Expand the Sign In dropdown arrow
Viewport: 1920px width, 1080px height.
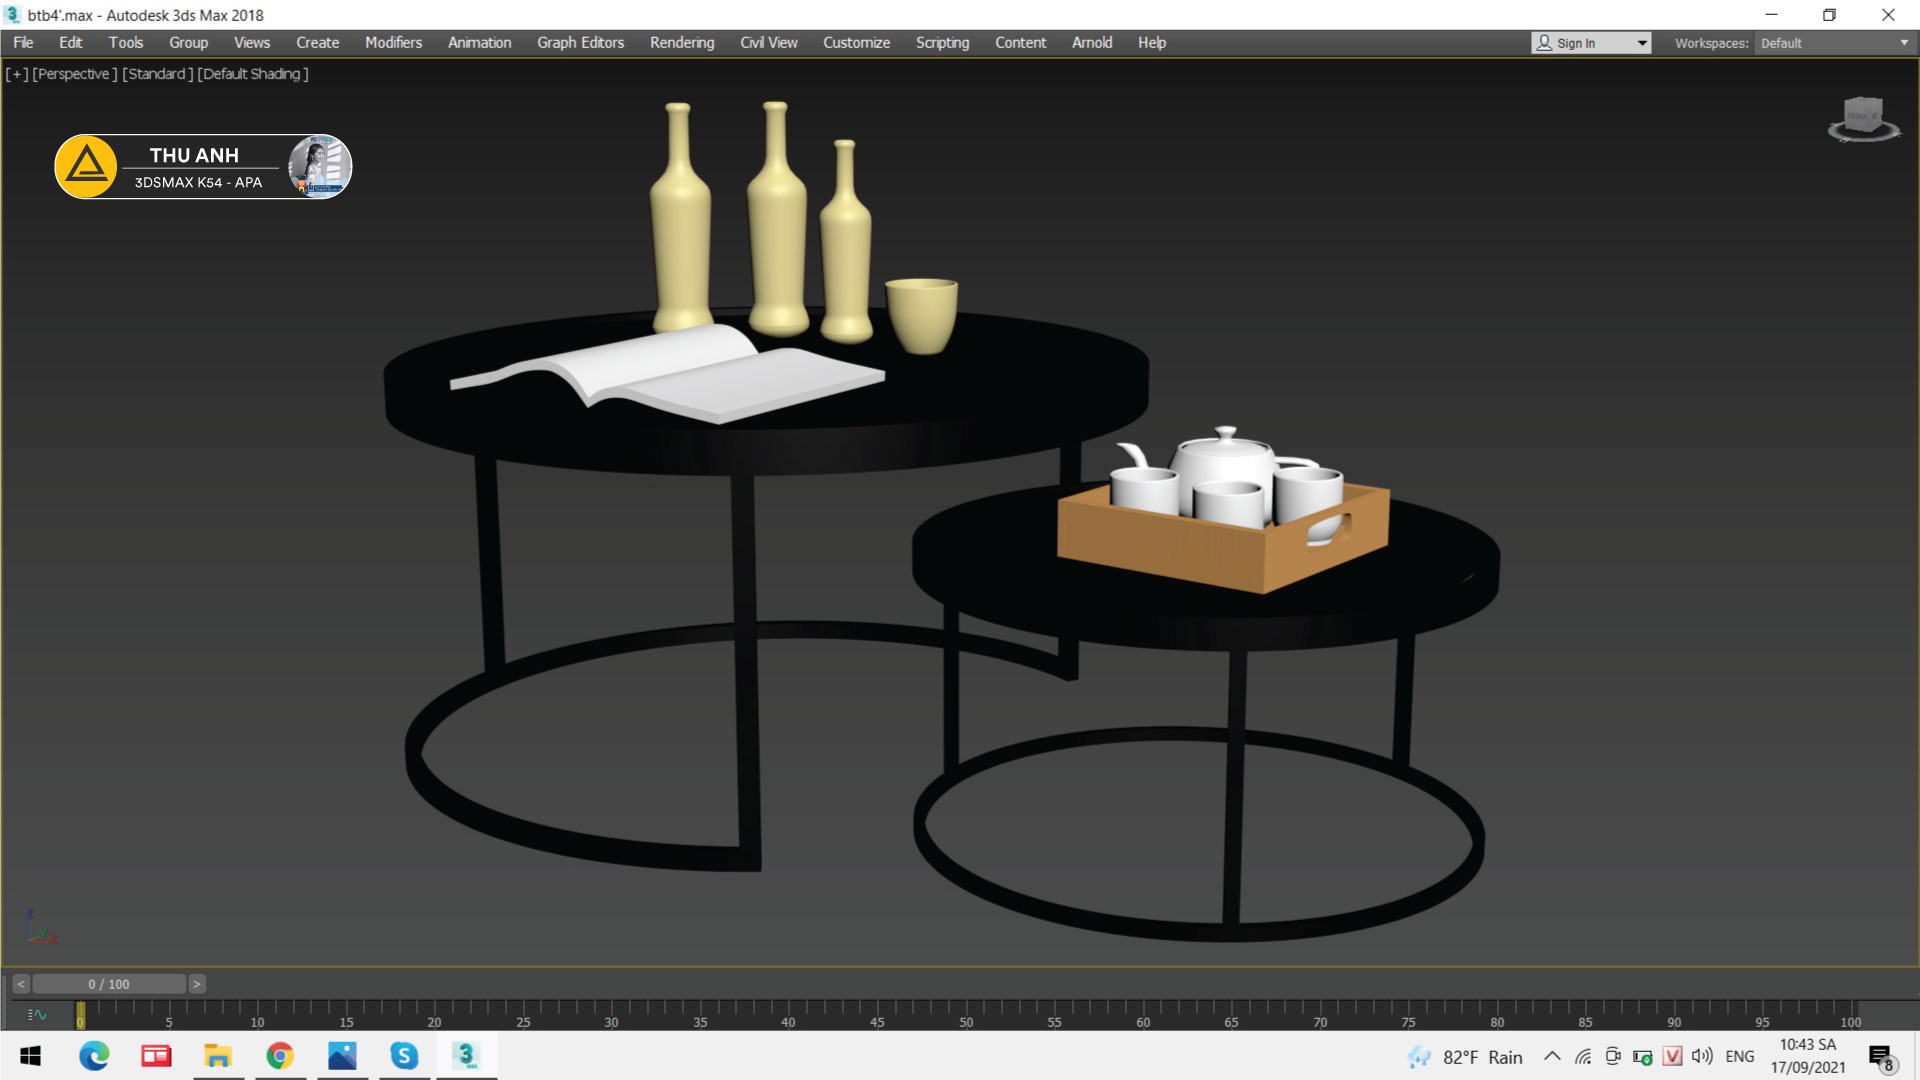click(x=1642, y=43)
